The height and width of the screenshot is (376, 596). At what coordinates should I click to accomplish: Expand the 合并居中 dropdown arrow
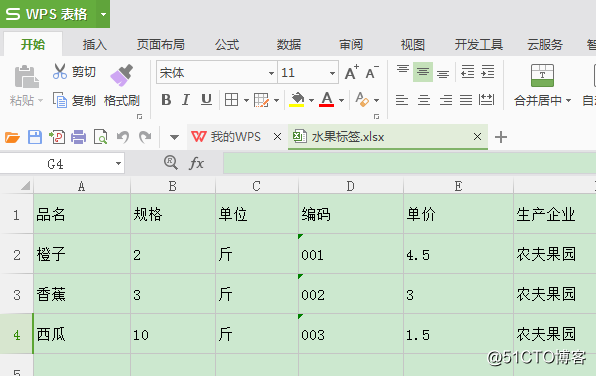569,100
